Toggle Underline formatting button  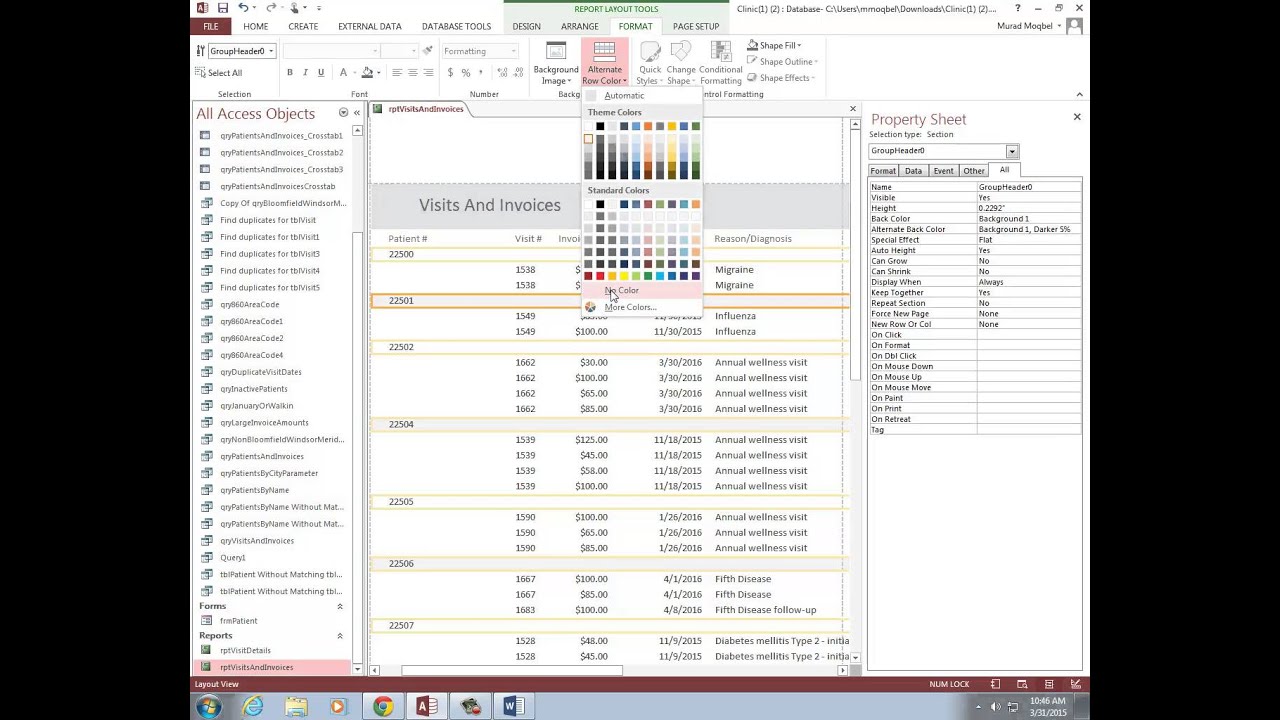(x=321, y=73)
